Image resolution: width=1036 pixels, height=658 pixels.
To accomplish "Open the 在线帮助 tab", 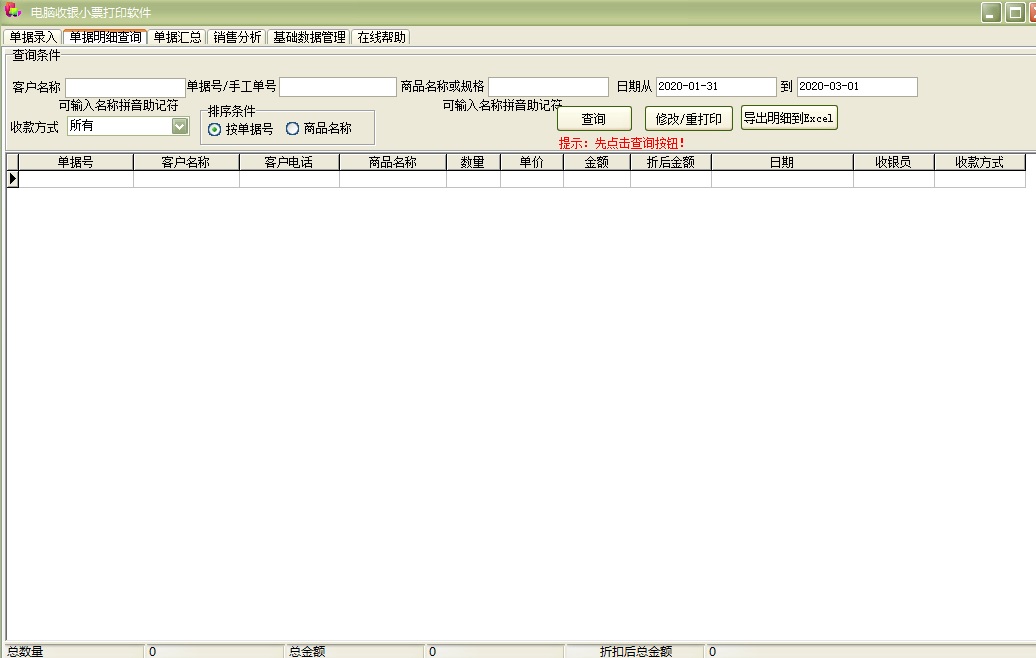I will (381, 37).
